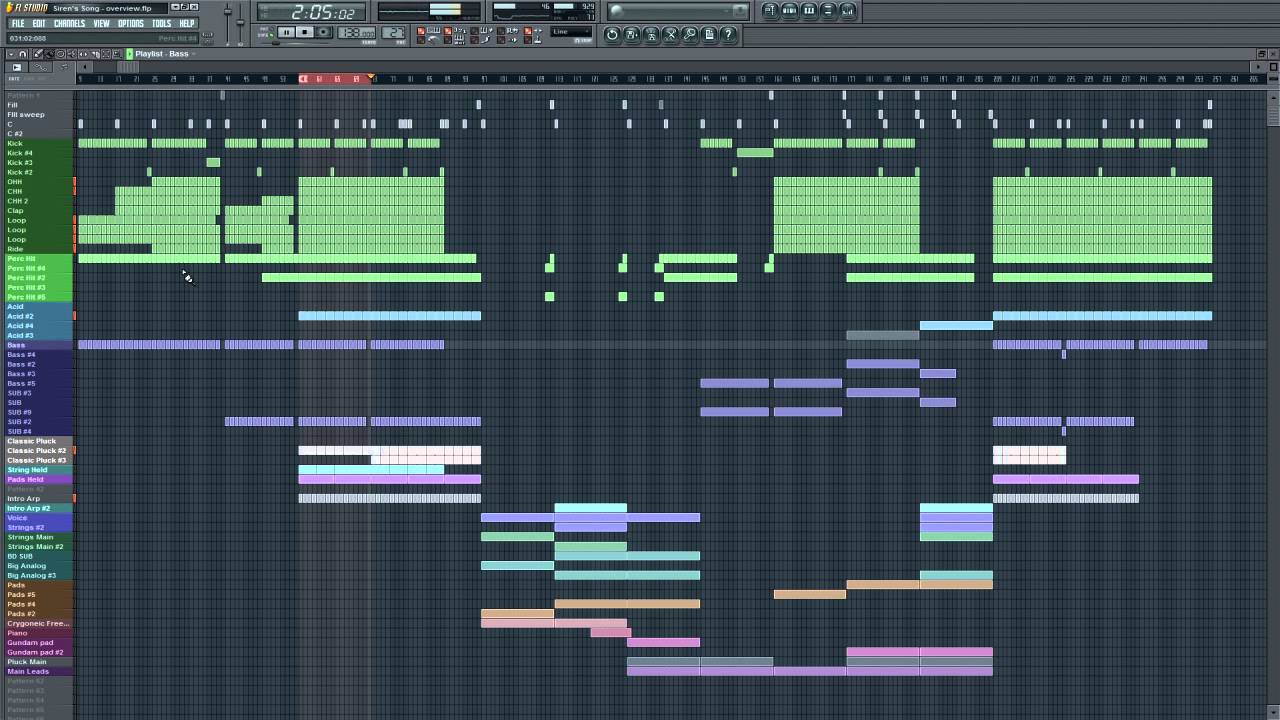Show the playlist window shortcut button

tap(770, 10)
